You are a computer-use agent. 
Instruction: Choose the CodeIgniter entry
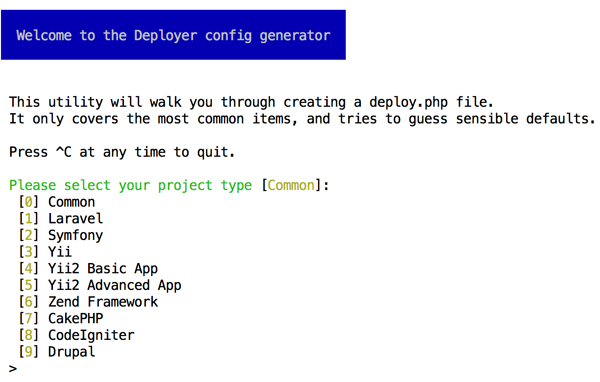pyautogui.click(x=91, y=335)
